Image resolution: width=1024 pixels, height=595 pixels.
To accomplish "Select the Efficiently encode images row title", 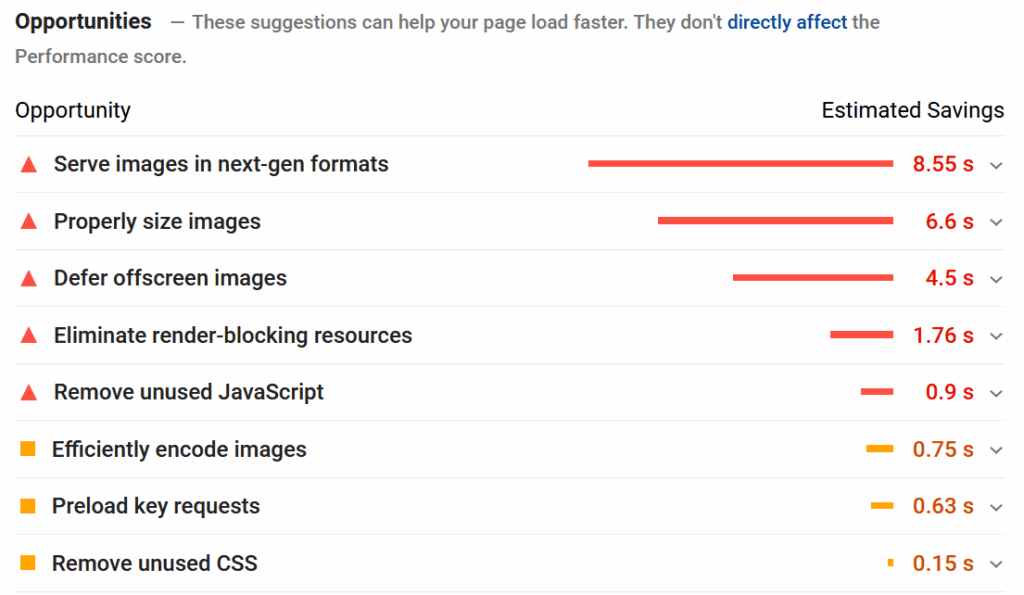I will click(179, 450).
